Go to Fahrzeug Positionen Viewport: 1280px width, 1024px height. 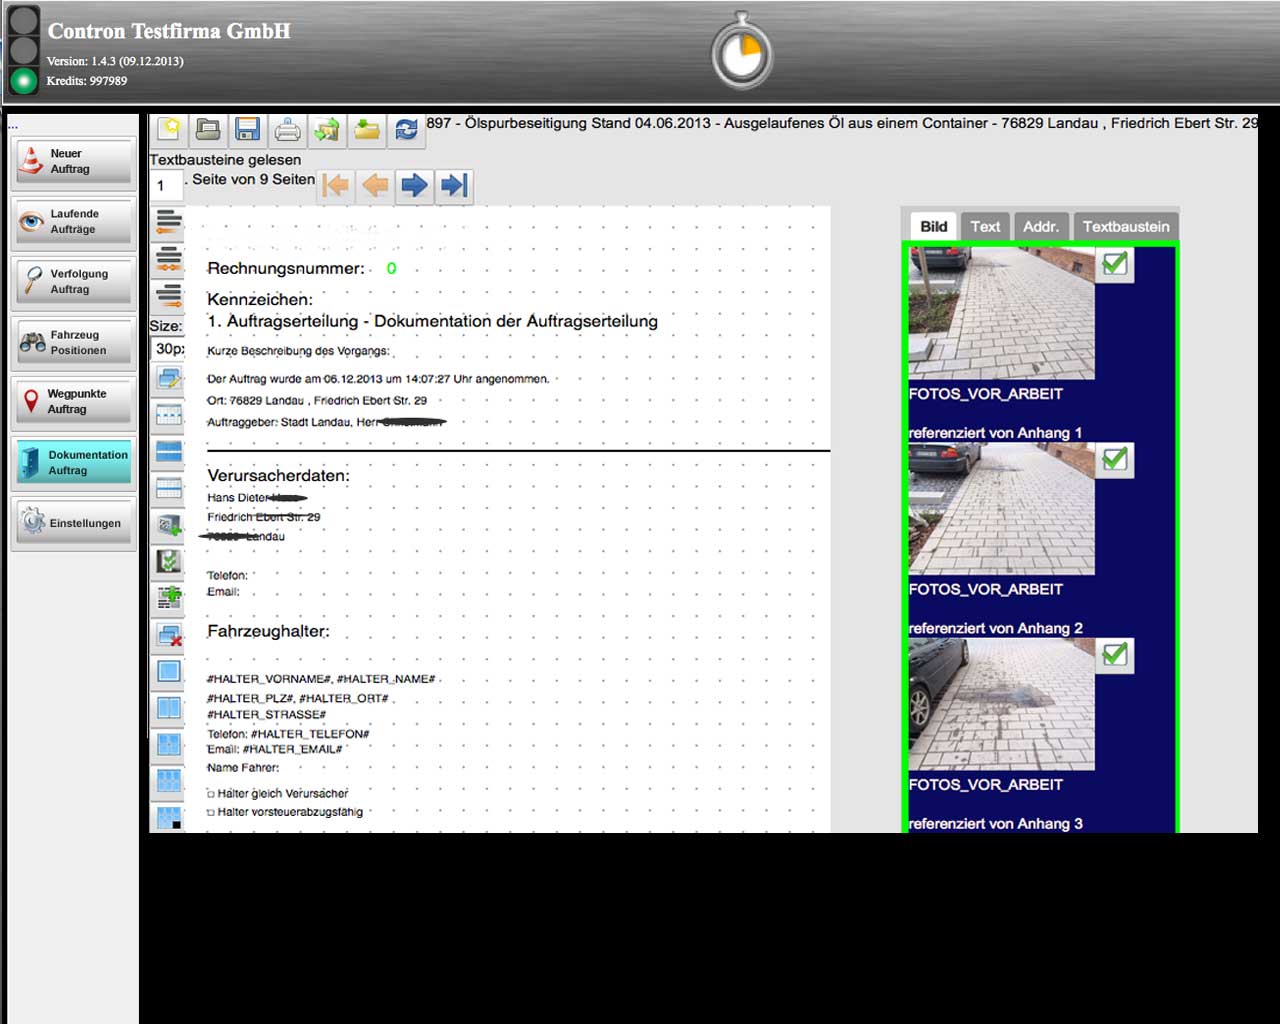point(73,343)
